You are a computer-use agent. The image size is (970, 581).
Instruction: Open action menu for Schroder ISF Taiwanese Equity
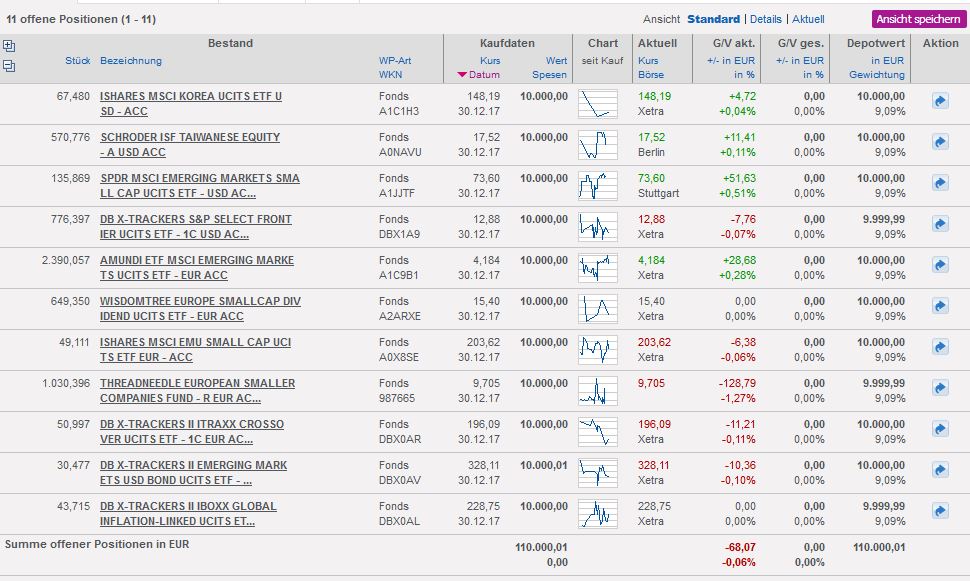point(940,143)
